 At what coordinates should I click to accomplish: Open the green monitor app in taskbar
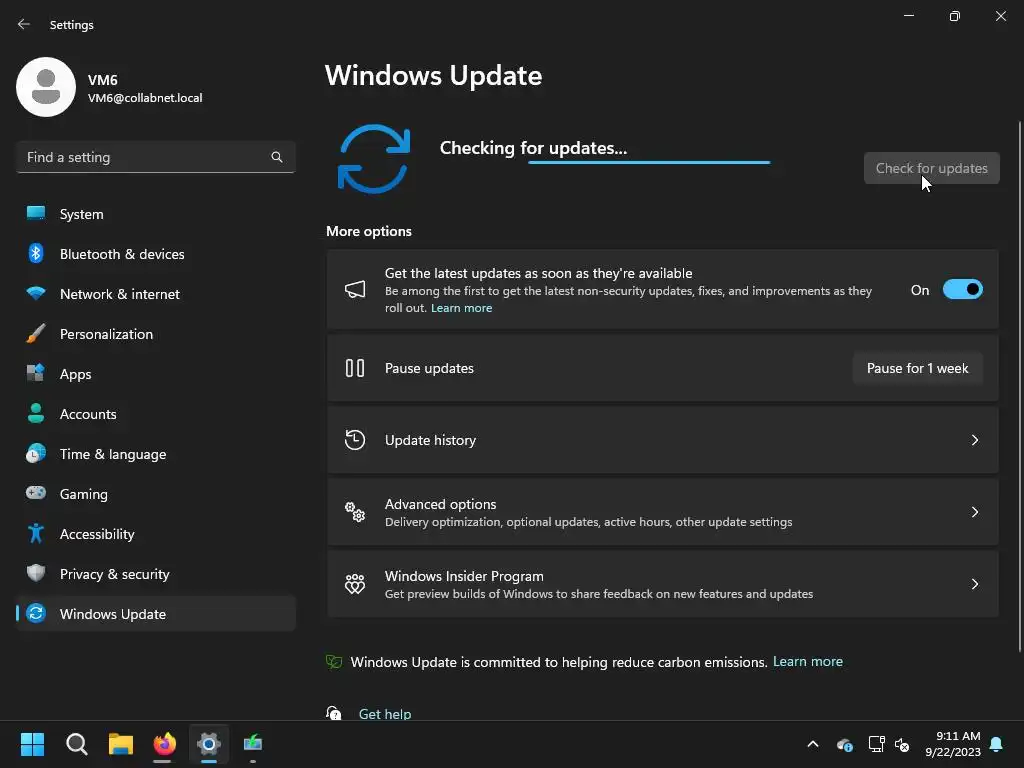click(253, 744)
